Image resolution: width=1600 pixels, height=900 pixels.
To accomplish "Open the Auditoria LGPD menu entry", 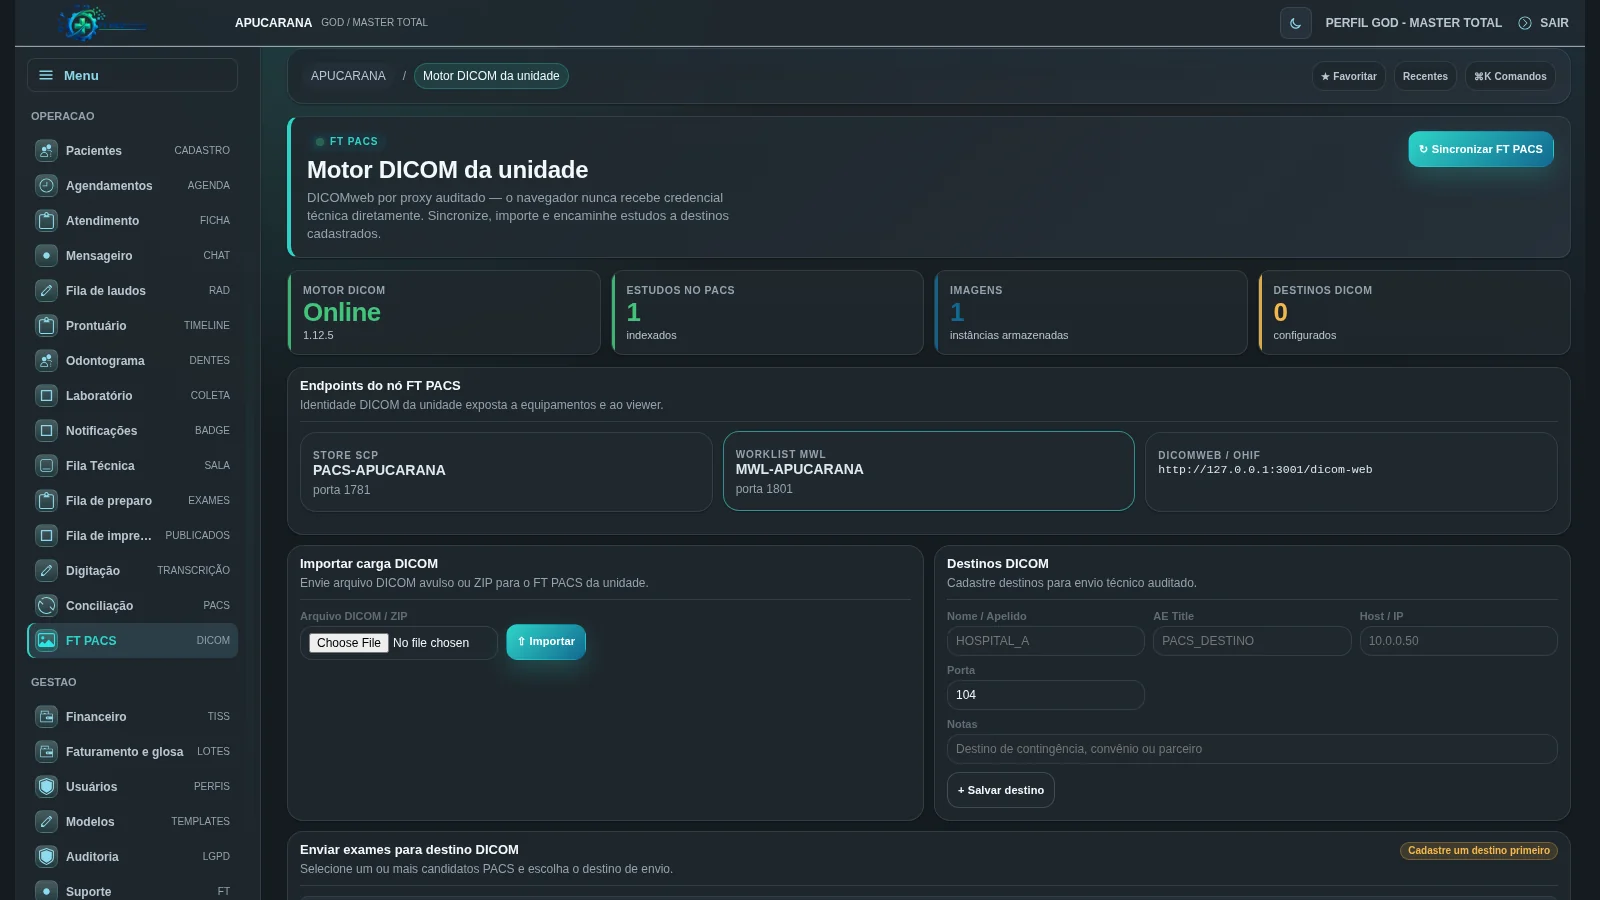I will point(132,856).
